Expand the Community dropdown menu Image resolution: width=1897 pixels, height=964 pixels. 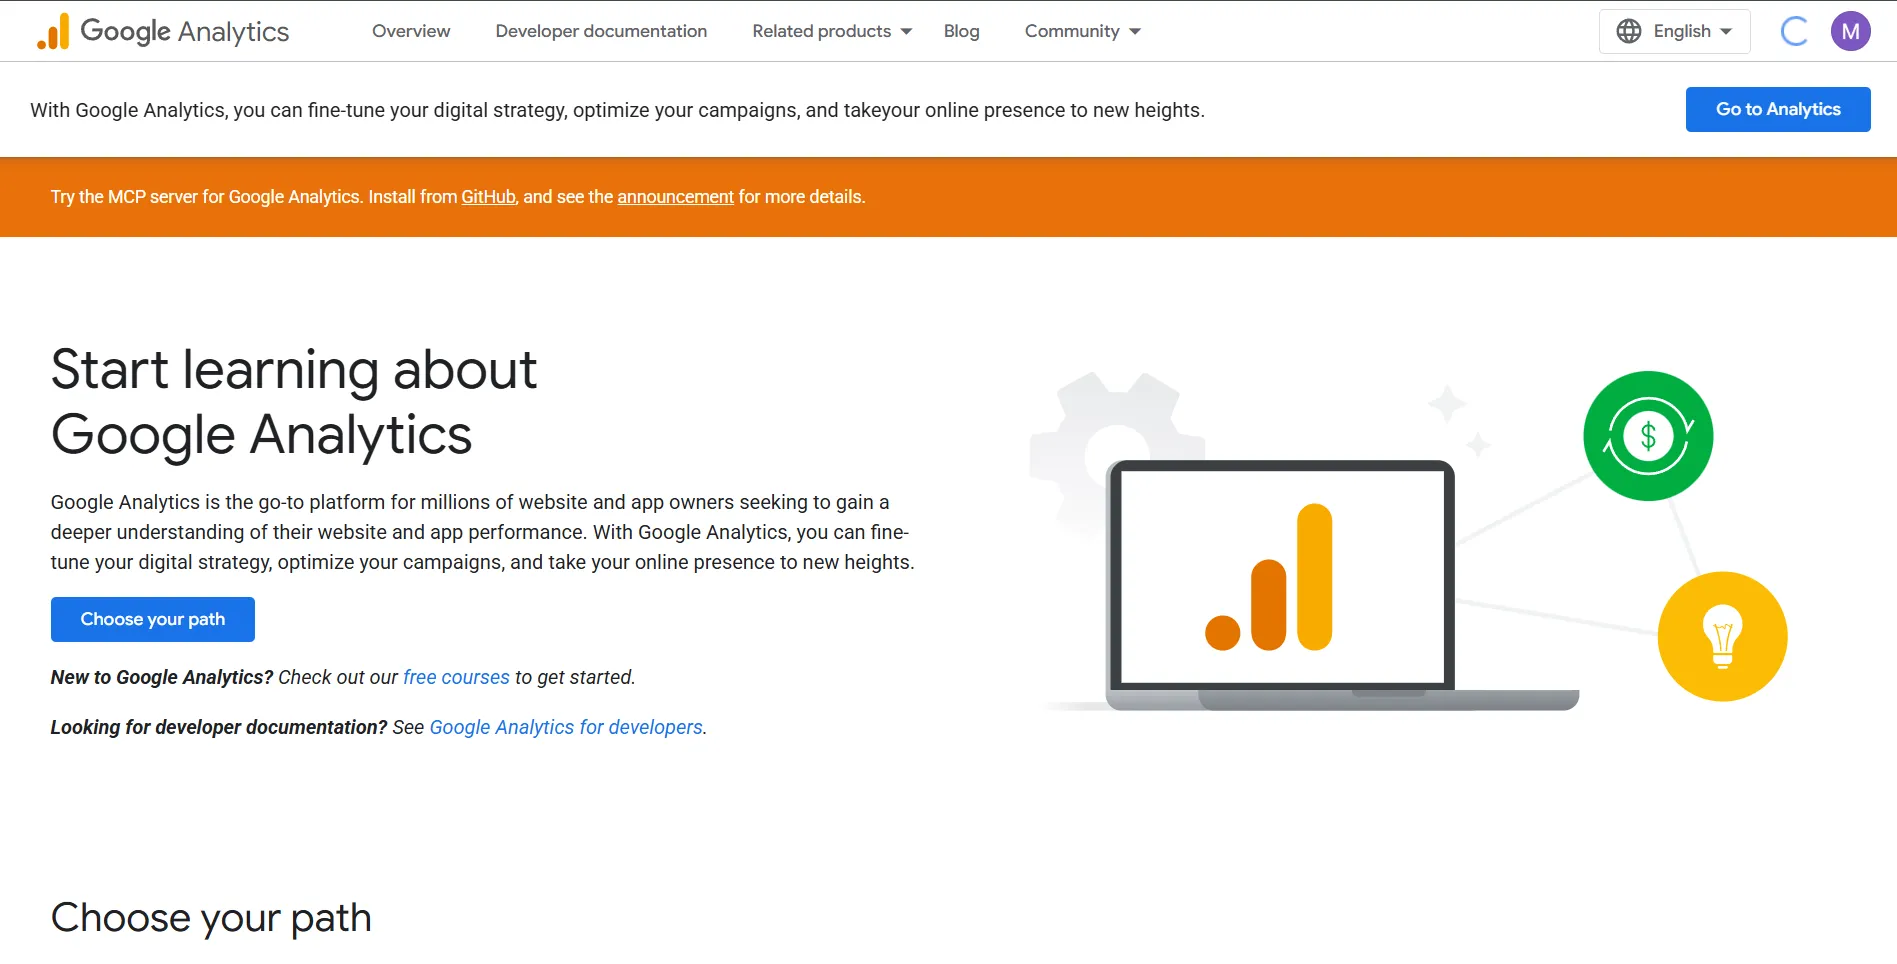1082,31
